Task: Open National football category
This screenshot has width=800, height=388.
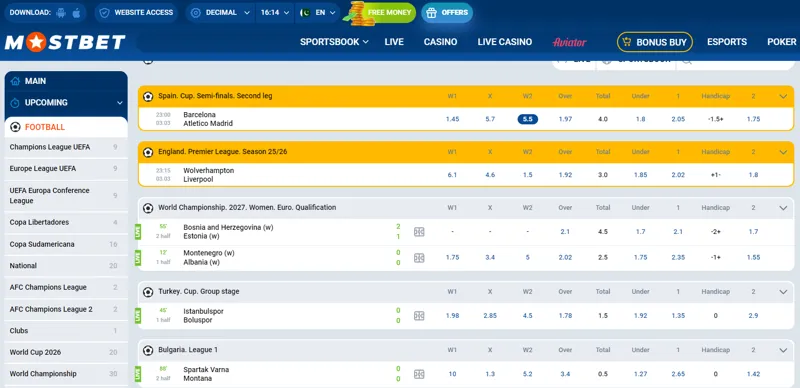Action: tap(66, 266)
